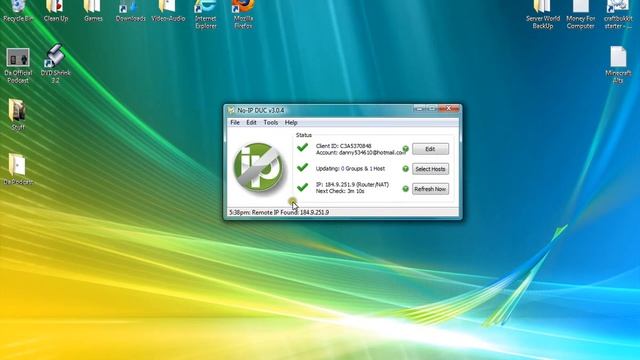The image size is (640, 360).
Task: Select the DVD Shrink 3.2 desktop icon
Action: click(x=56, y=64)
